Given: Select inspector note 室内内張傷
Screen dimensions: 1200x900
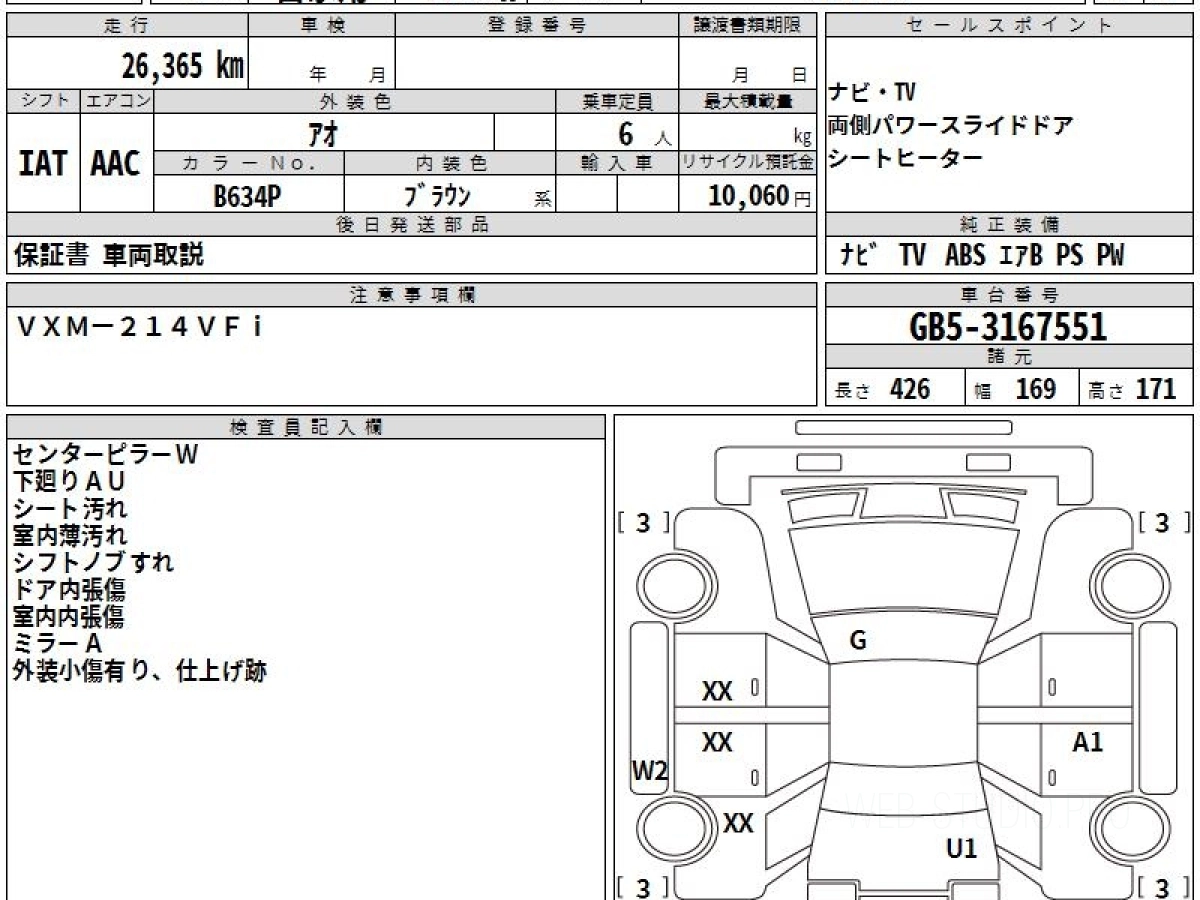Looking at the screenshot, I should pos(69,617).
